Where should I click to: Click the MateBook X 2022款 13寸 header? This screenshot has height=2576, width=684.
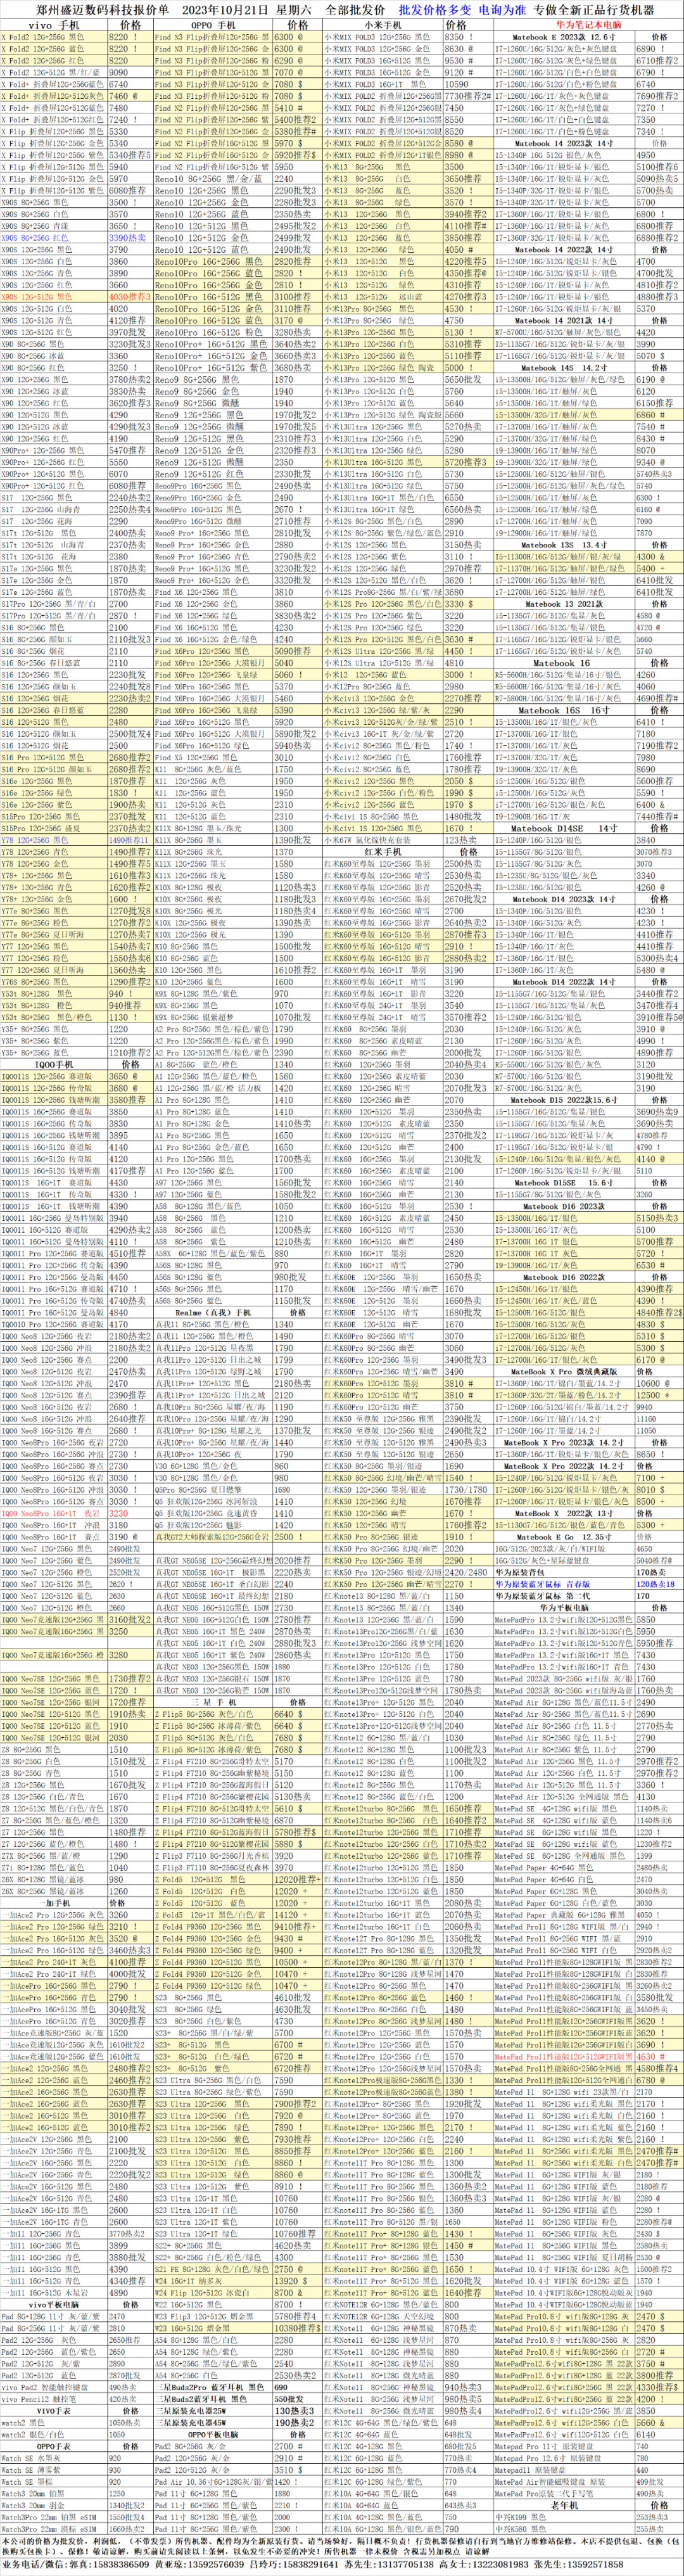pos(564,1514)
